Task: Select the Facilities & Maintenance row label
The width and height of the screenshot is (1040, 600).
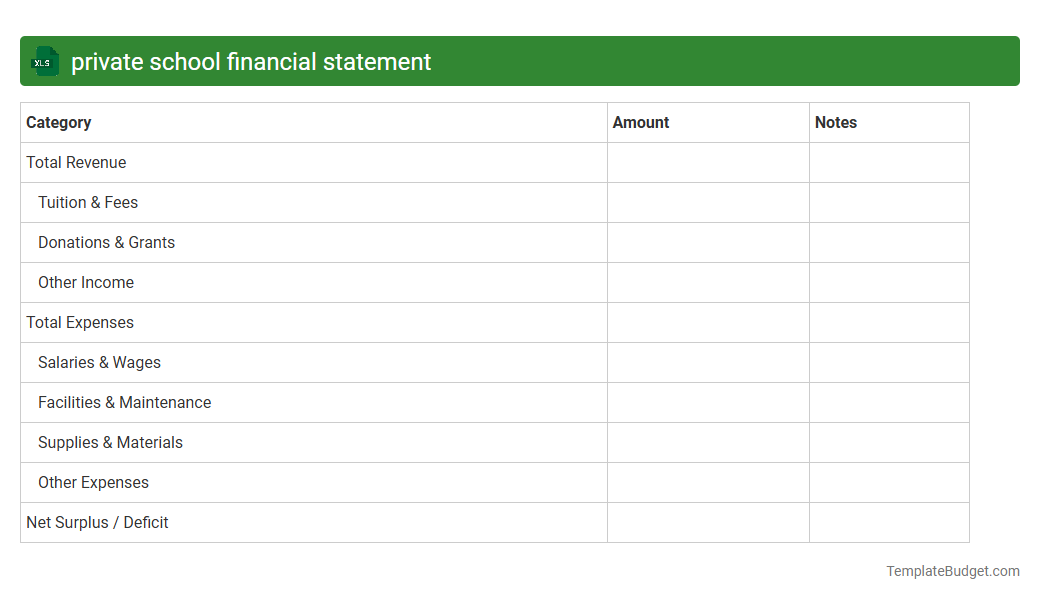Action: coord(124,402)
